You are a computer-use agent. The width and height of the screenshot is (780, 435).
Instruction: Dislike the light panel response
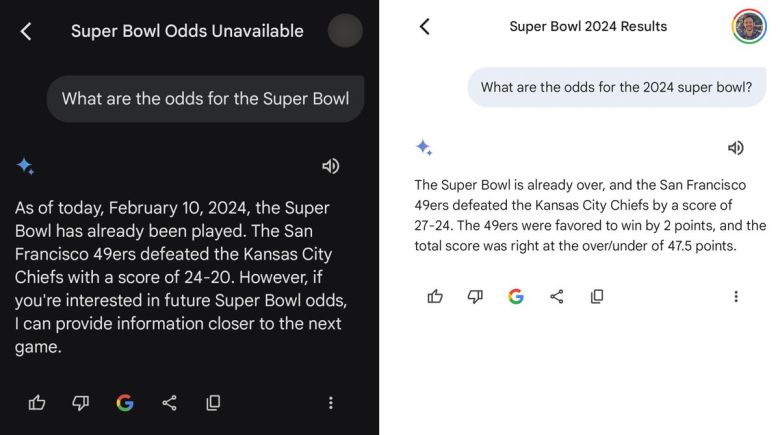click(475, 296)
